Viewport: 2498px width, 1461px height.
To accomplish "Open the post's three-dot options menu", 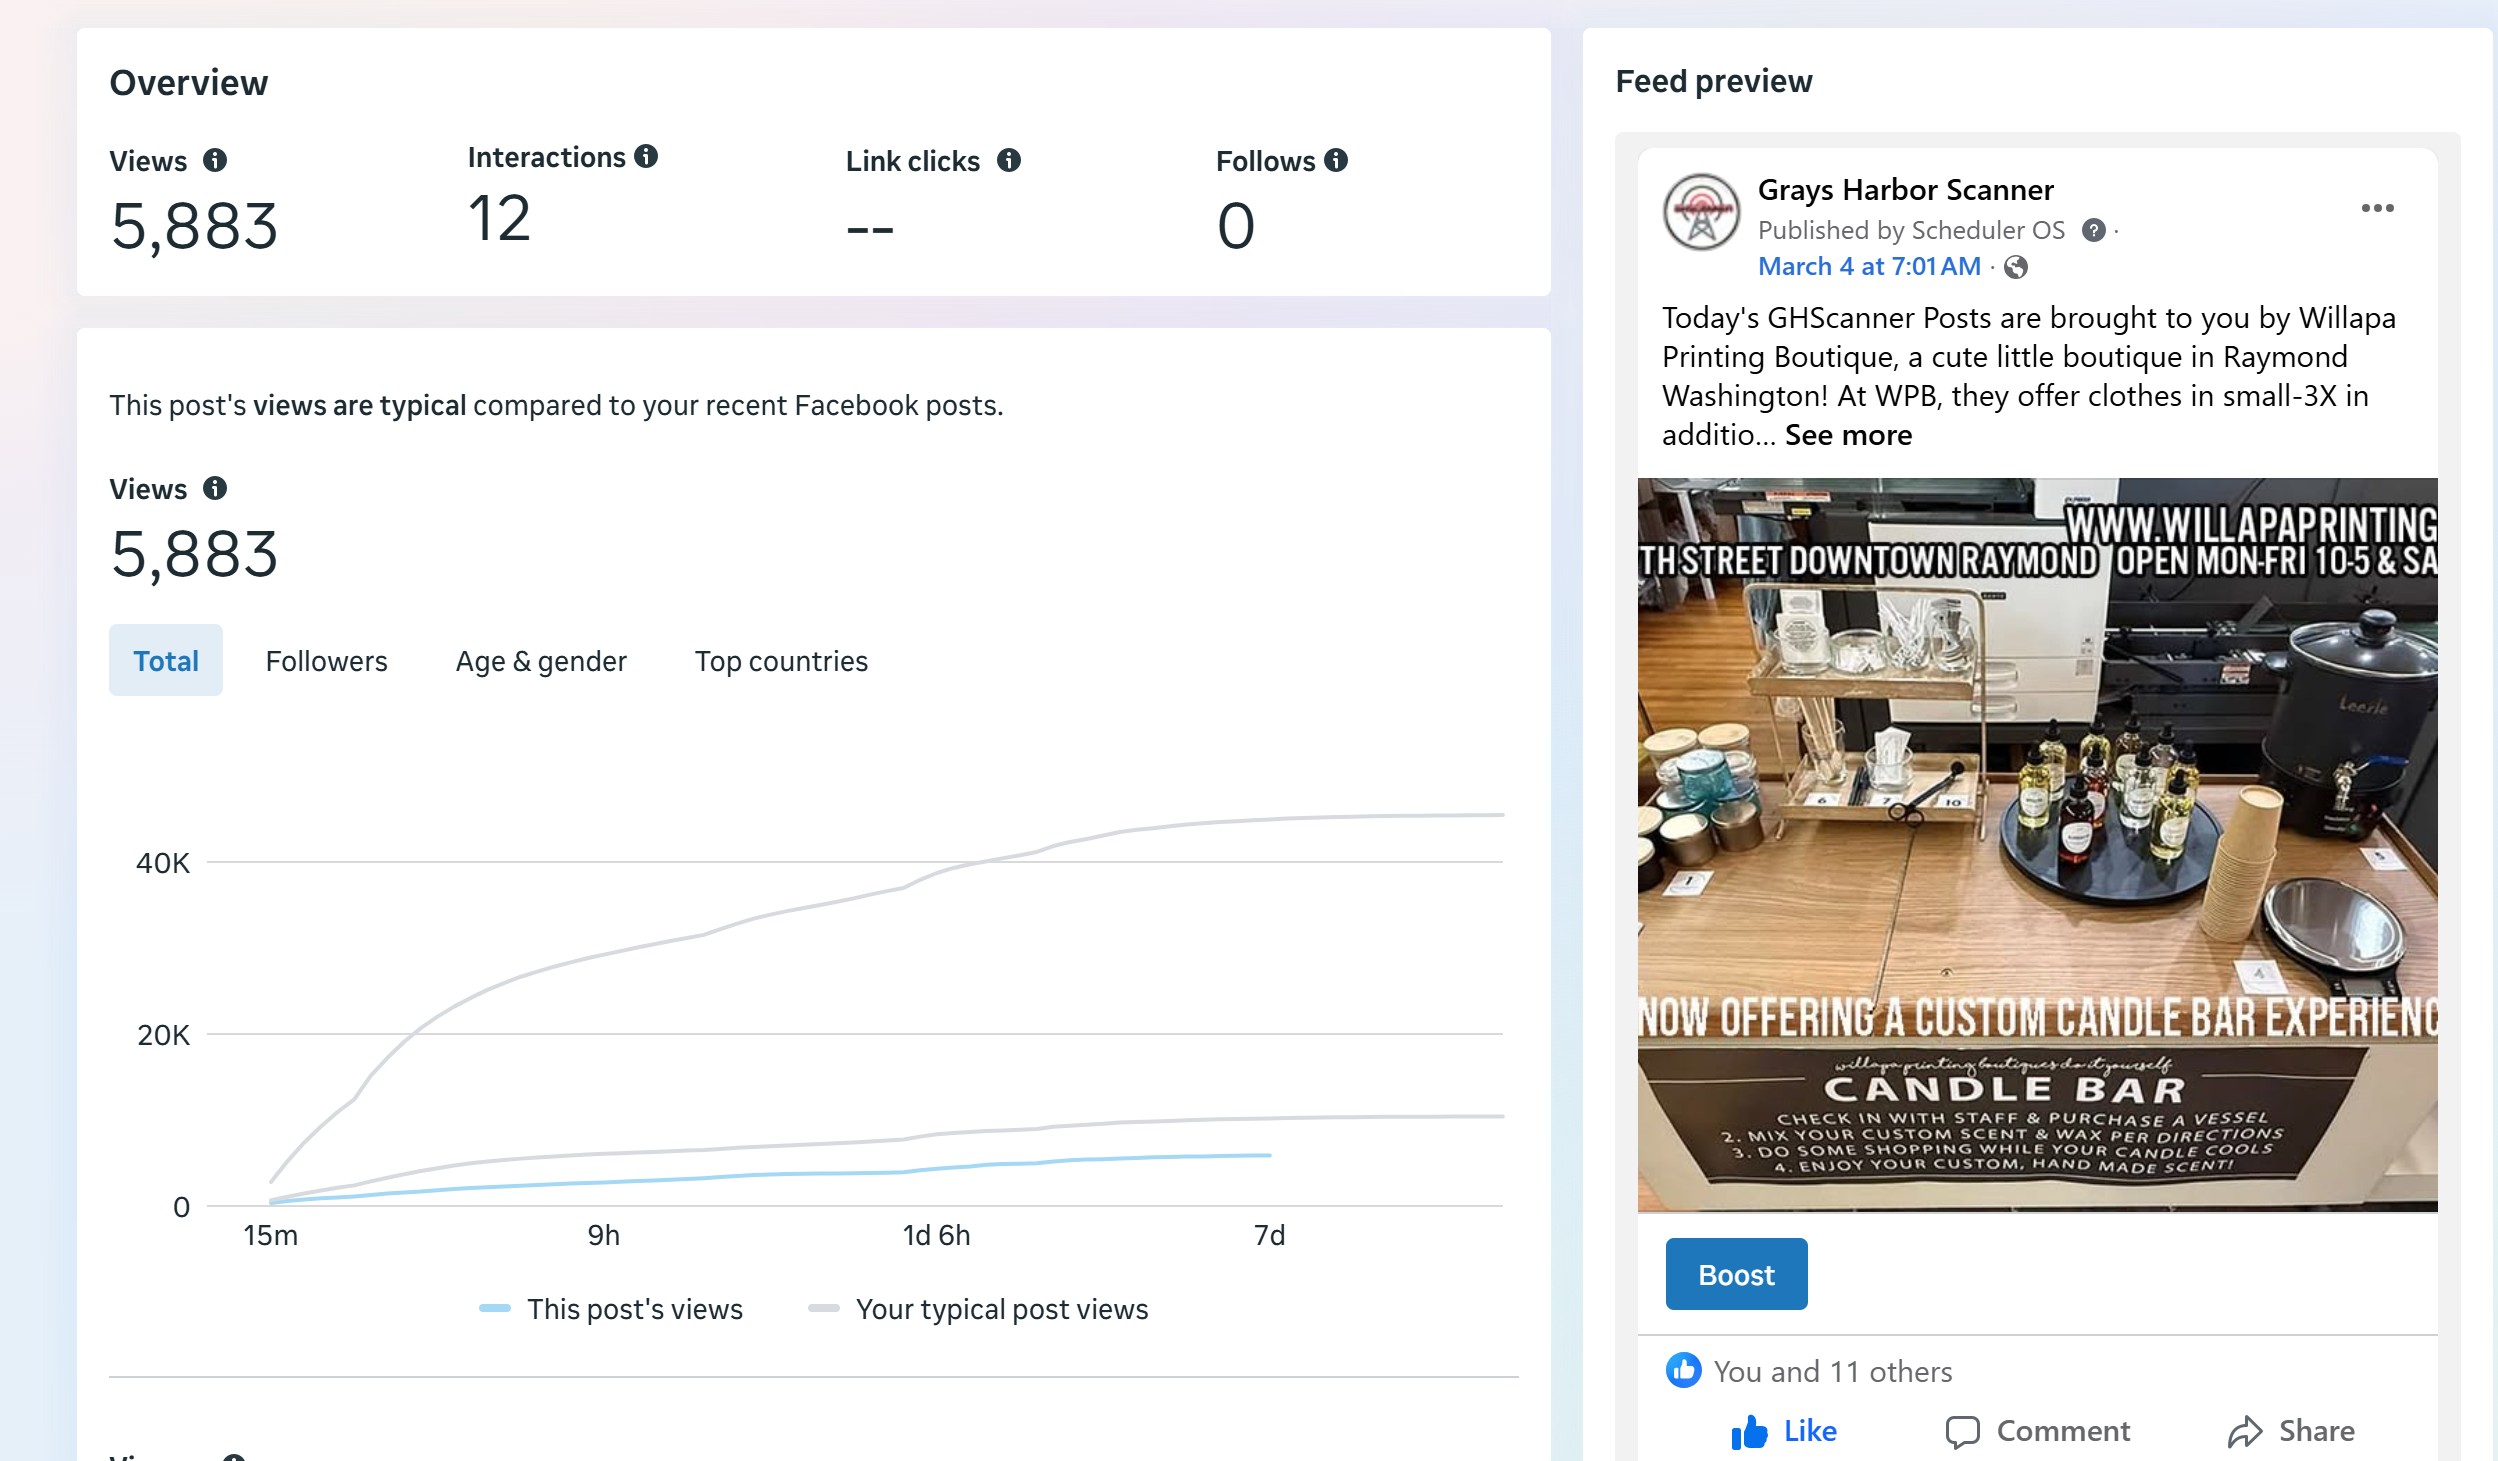I will click(x=2377, y=208).
